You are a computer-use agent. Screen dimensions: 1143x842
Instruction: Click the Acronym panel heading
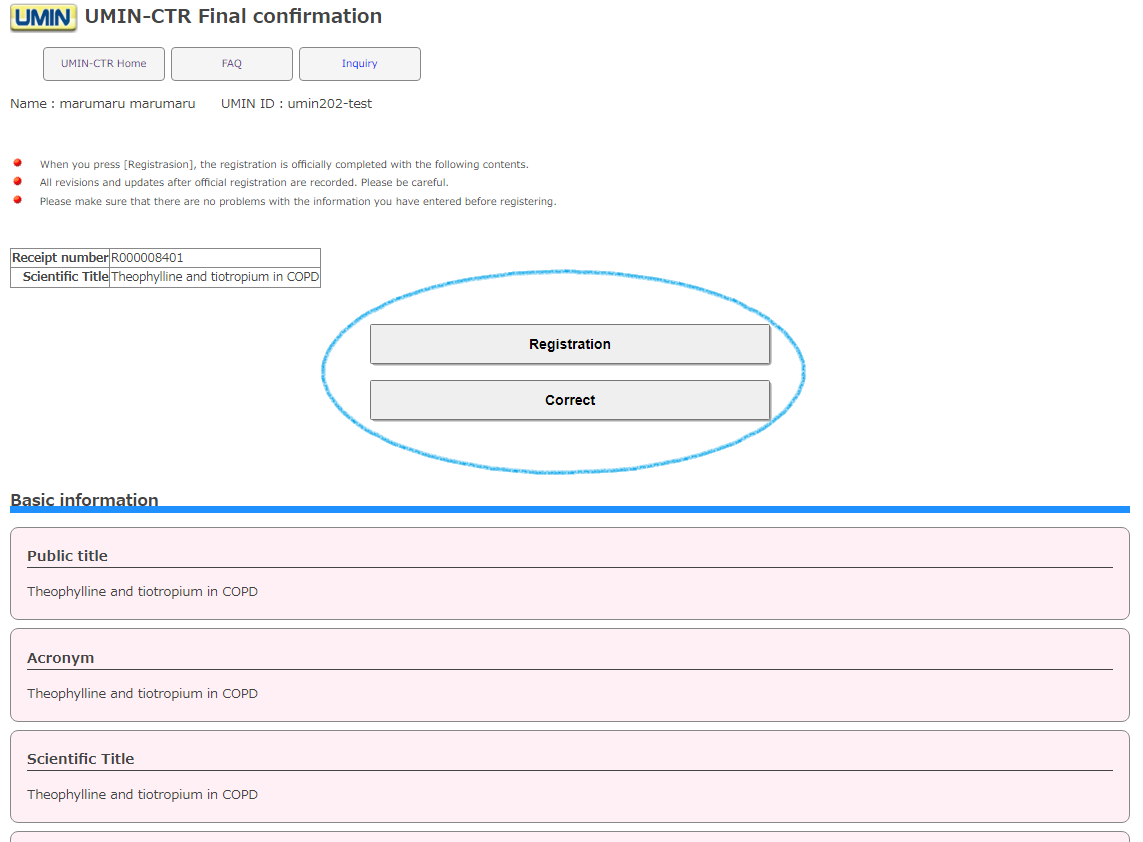(x=60, y=658)
